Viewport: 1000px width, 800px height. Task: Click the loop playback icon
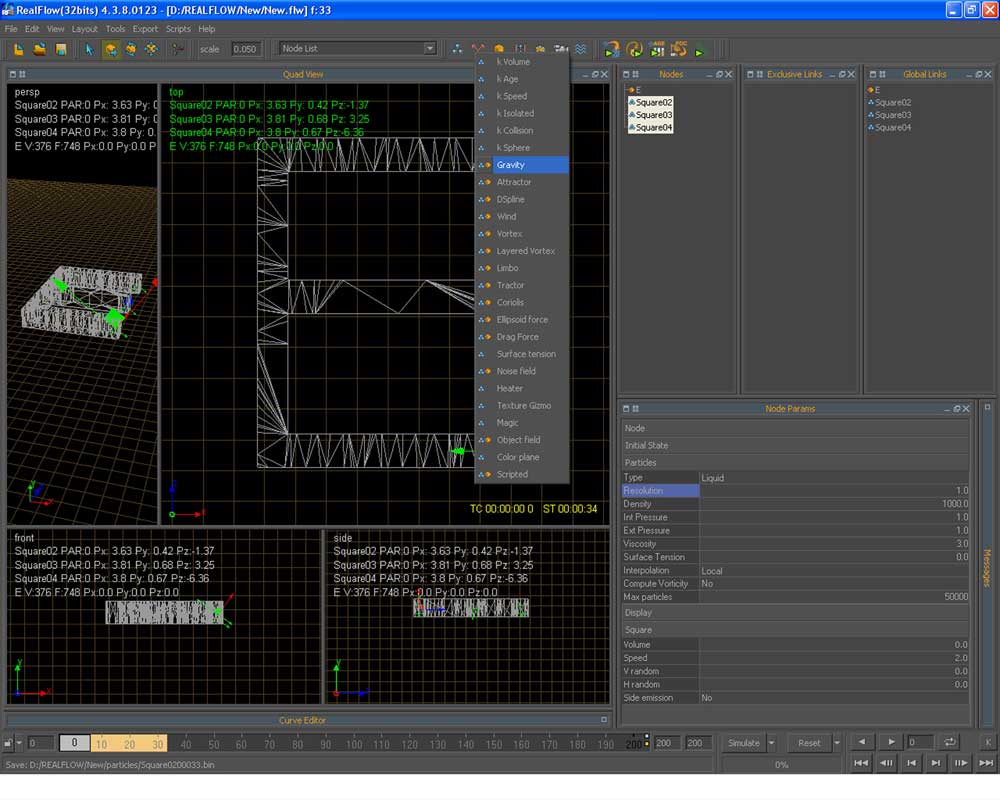click(949, 742)
